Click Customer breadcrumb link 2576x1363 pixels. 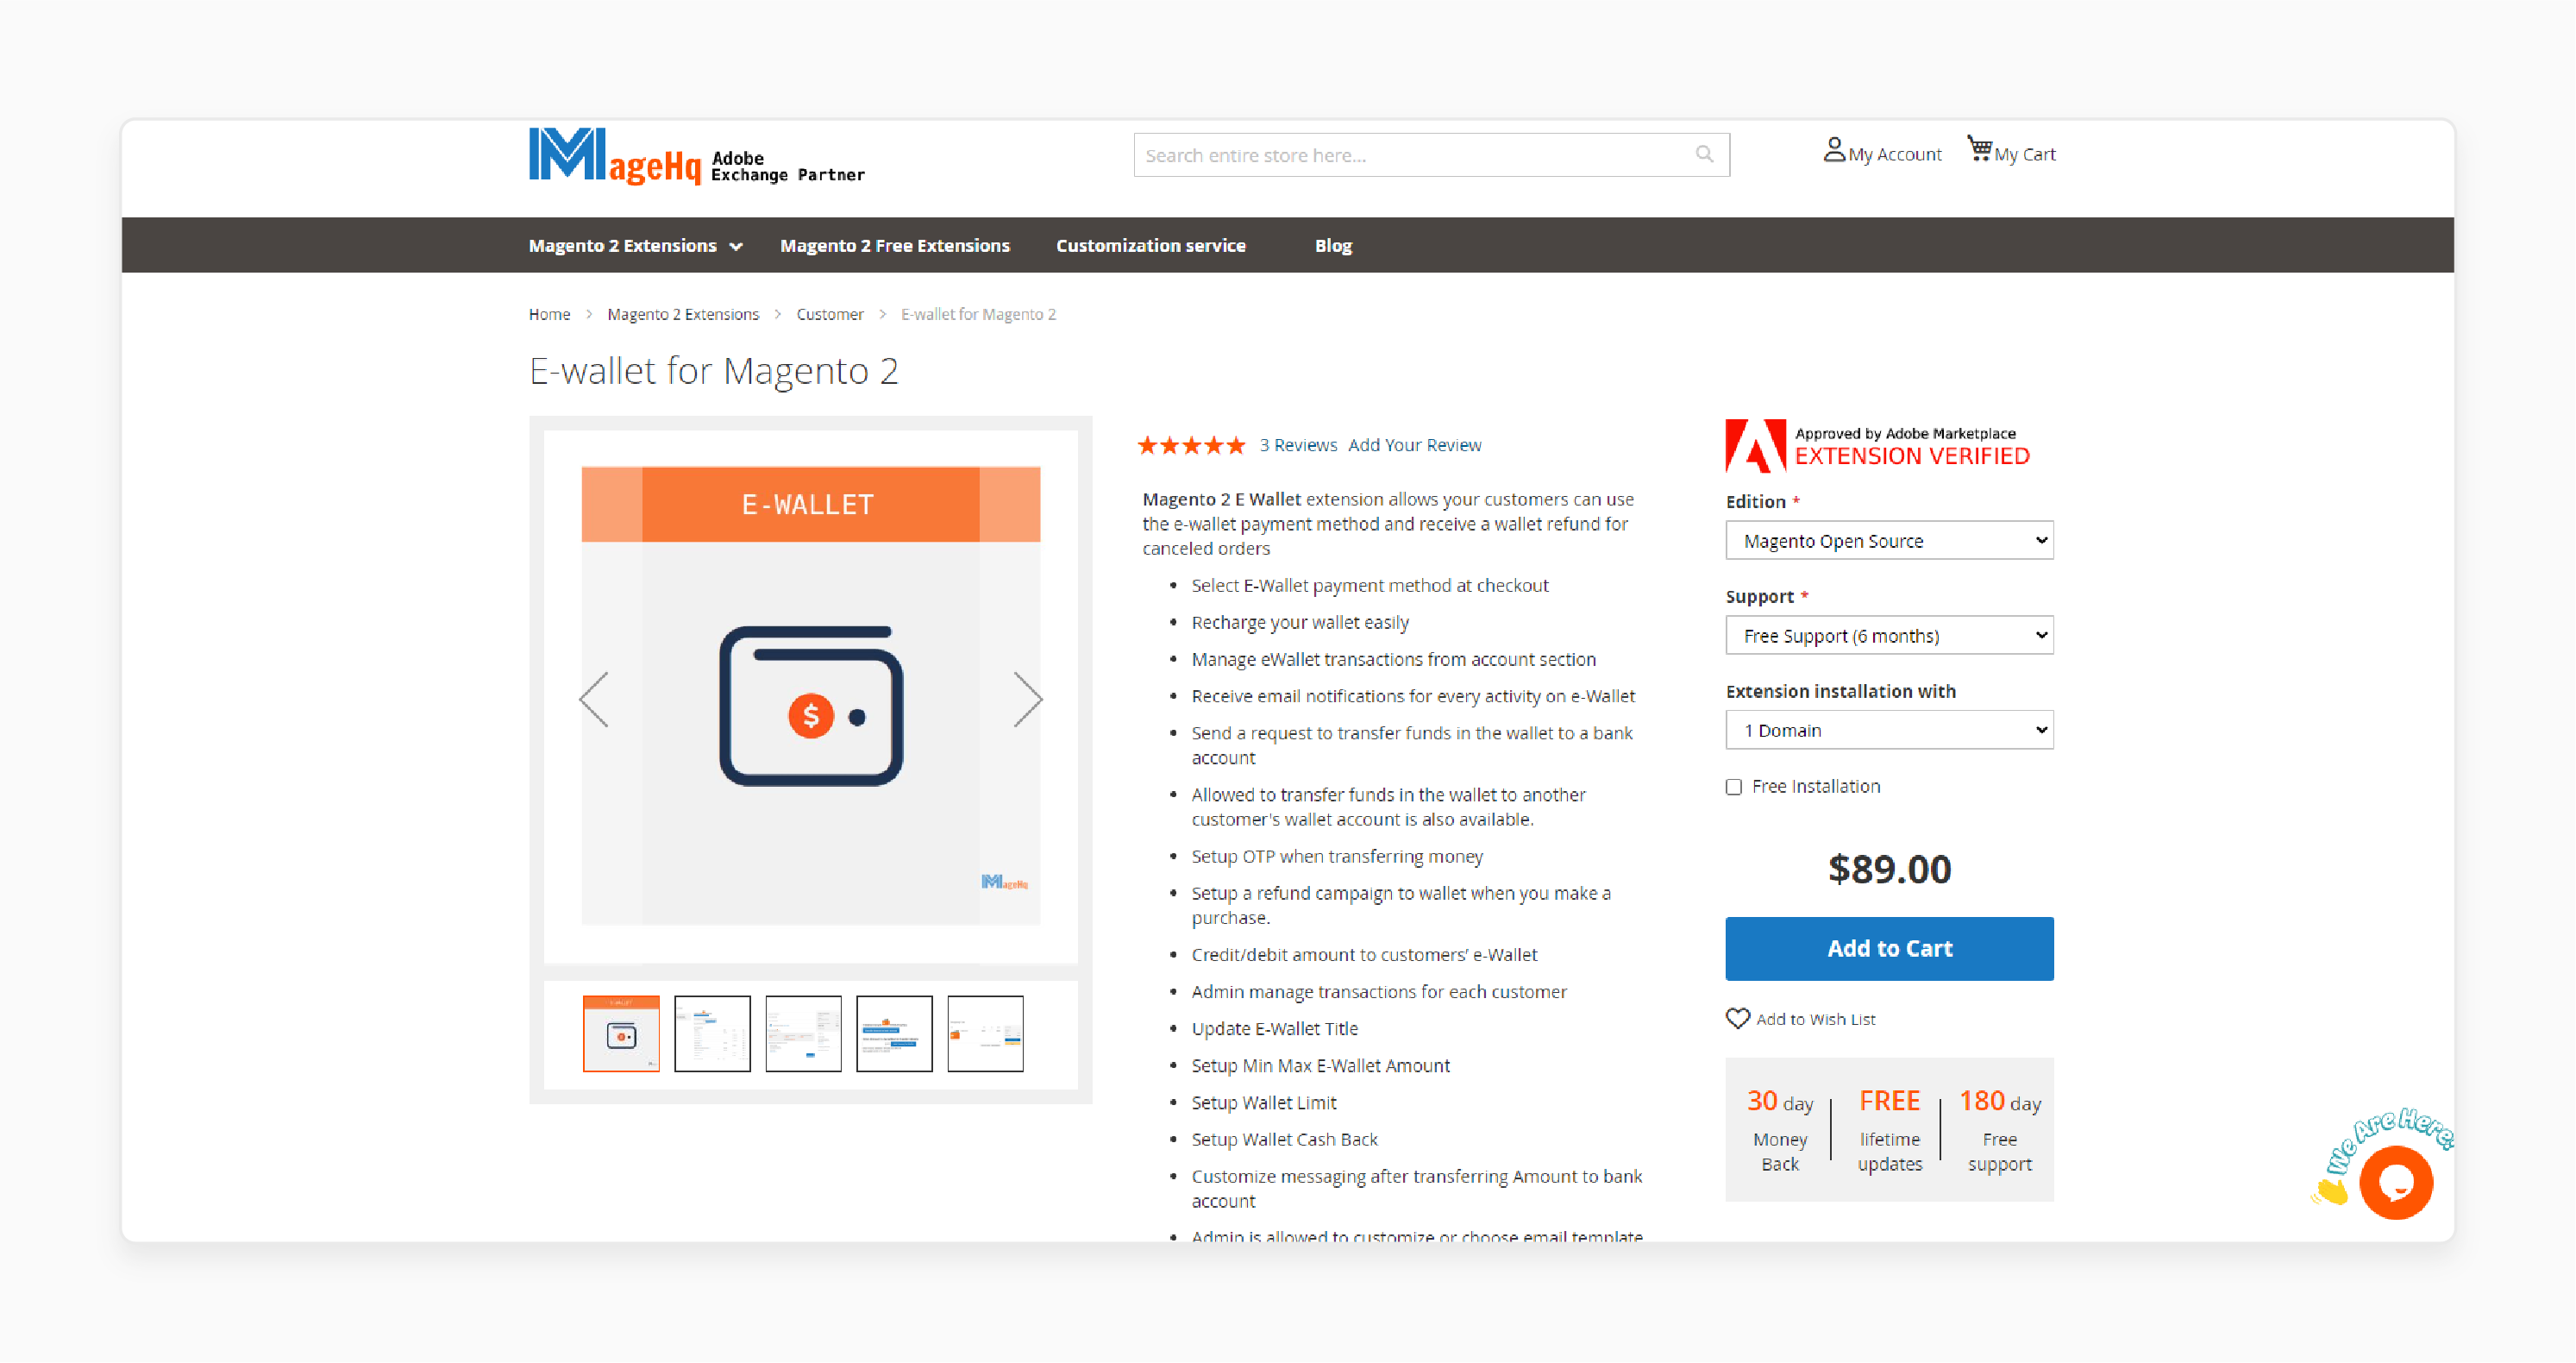coord(829,314)
